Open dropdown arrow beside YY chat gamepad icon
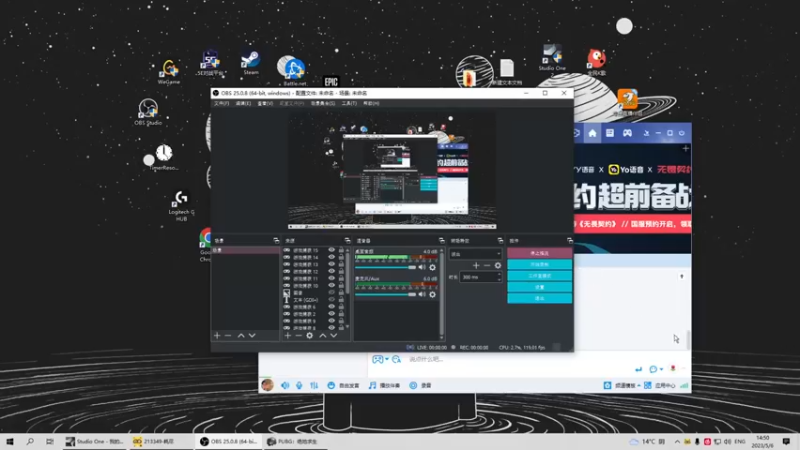Image resolution: width=800 pixels, height=450 pixels. (x=387, y=359)
